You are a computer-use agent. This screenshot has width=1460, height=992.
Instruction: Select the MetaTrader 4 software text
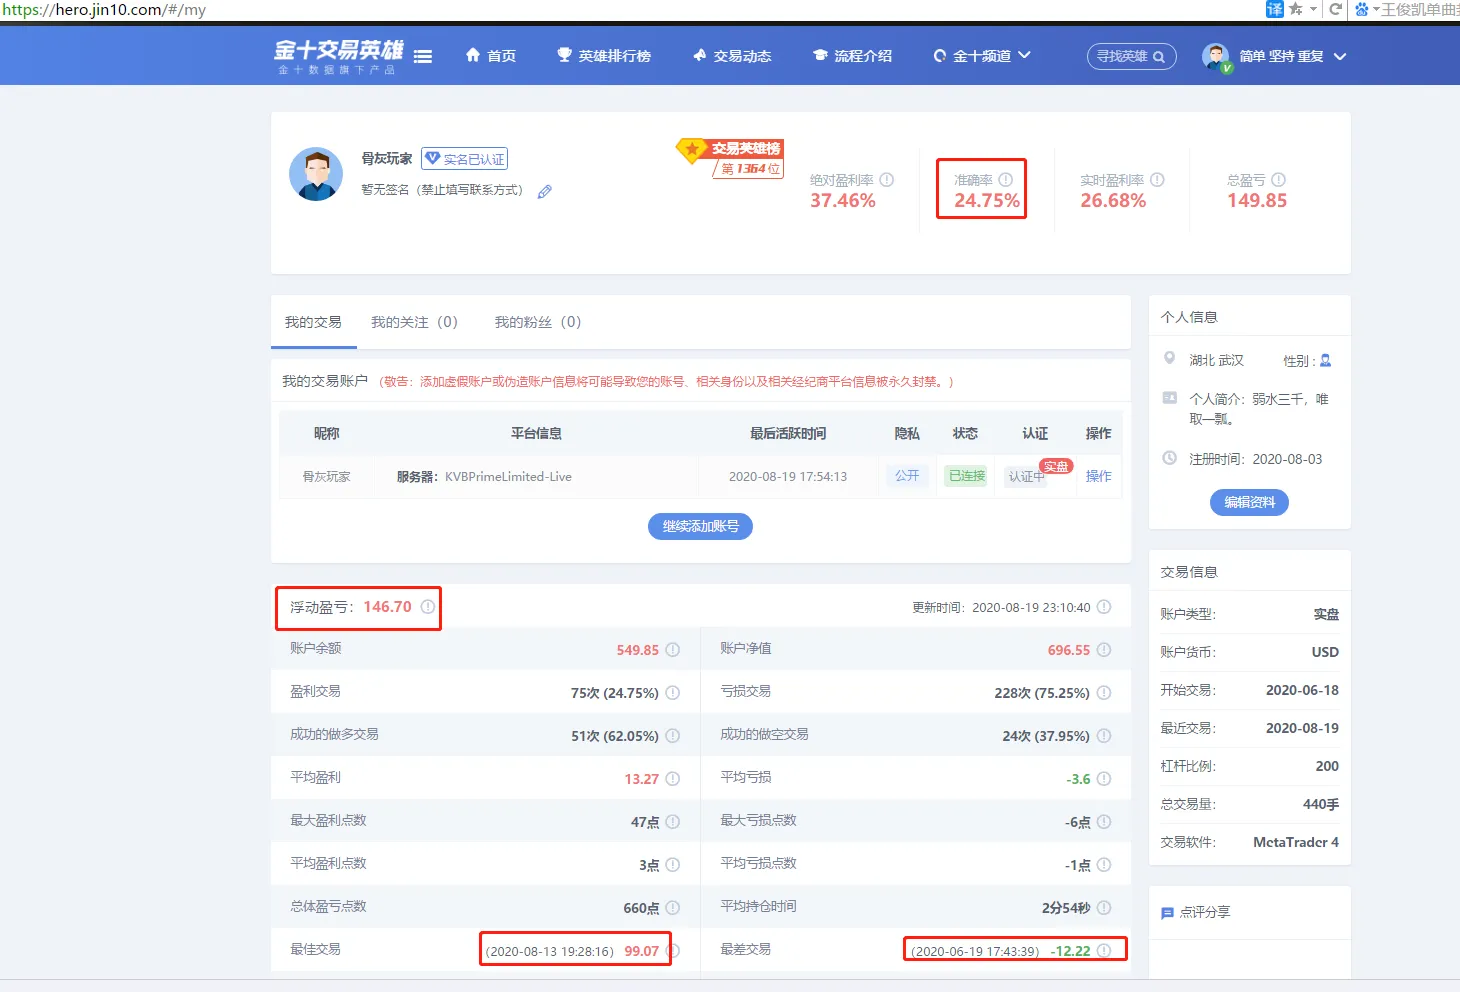coord(1296,842)
